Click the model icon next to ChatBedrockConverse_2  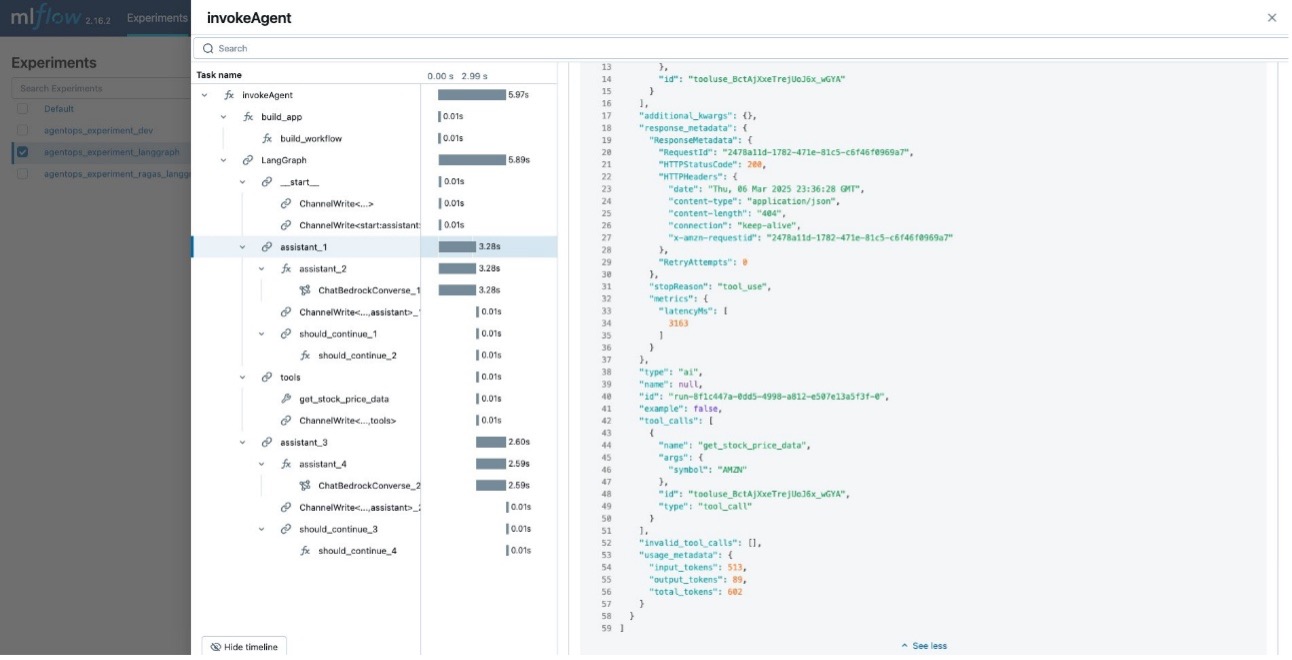click(305, 486)
